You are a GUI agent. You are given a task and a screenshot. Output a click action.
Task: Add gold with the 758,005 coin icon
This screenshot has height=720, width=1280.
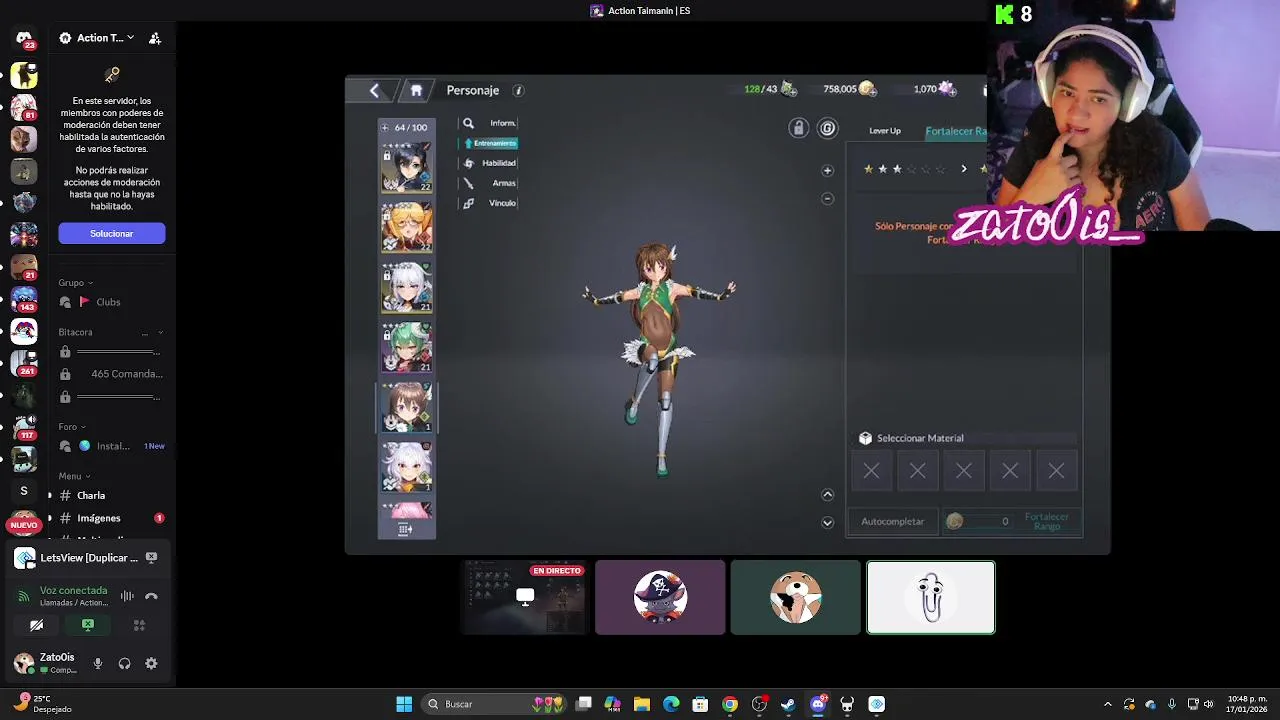tap(867, 89)
